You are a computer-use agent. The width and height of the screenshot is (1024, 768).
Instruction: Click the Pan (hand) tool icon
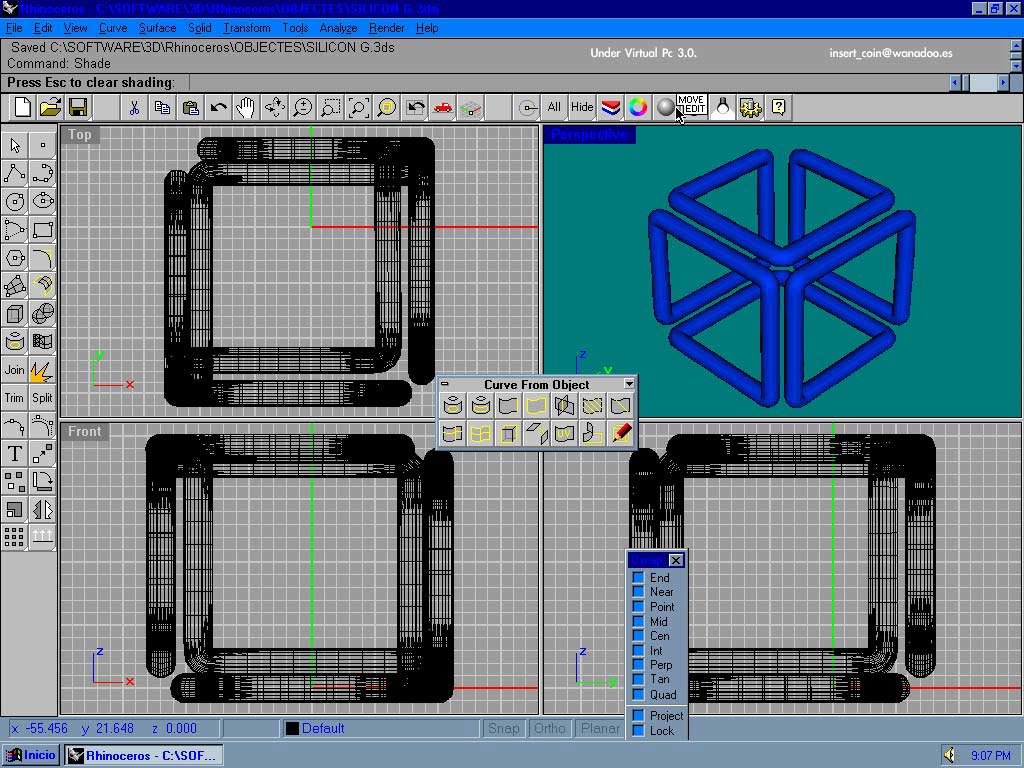tap(246, 107)
